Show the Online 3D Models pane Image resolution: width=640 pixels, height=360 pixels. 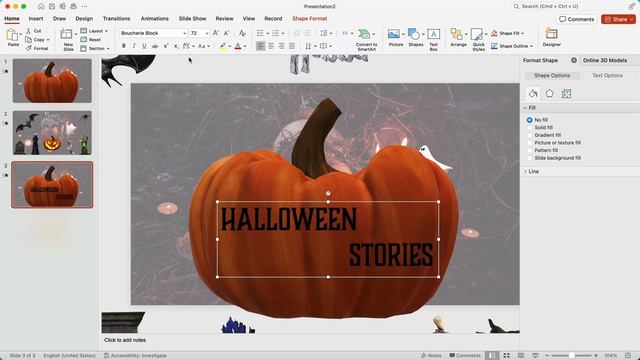[x=604, y=60]
